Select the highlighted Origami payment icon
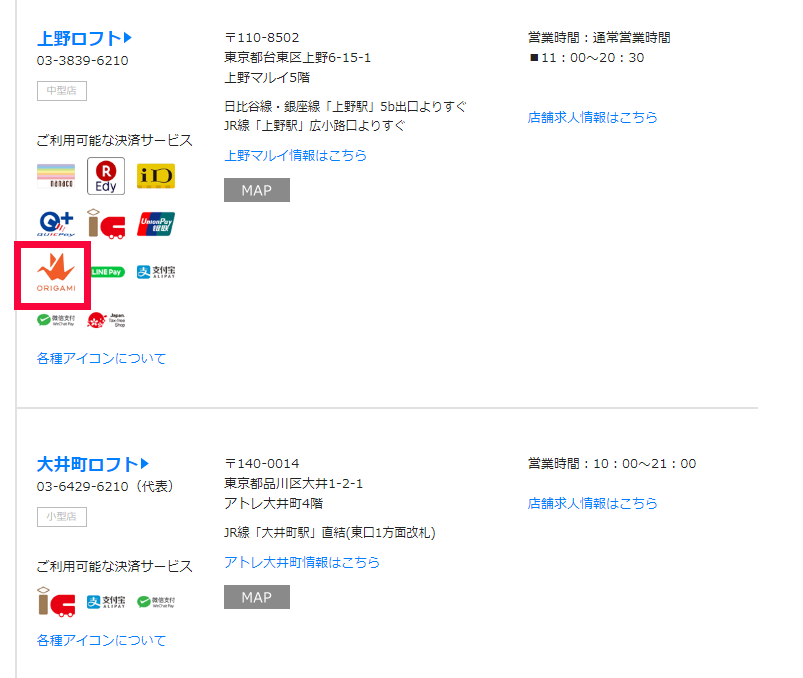The image size is (803, 678). [x=55, y=273]
